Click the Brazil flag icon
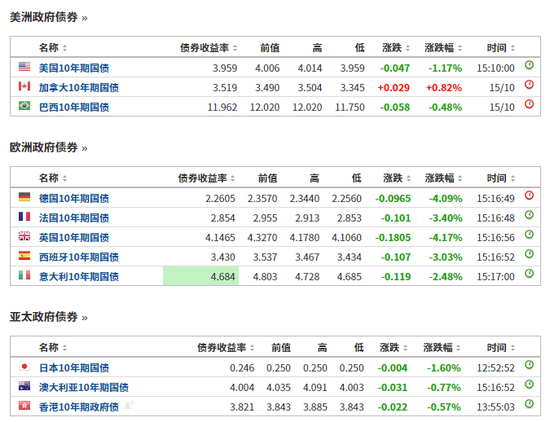Screen dimensions: 550x422 click(24, 105)
